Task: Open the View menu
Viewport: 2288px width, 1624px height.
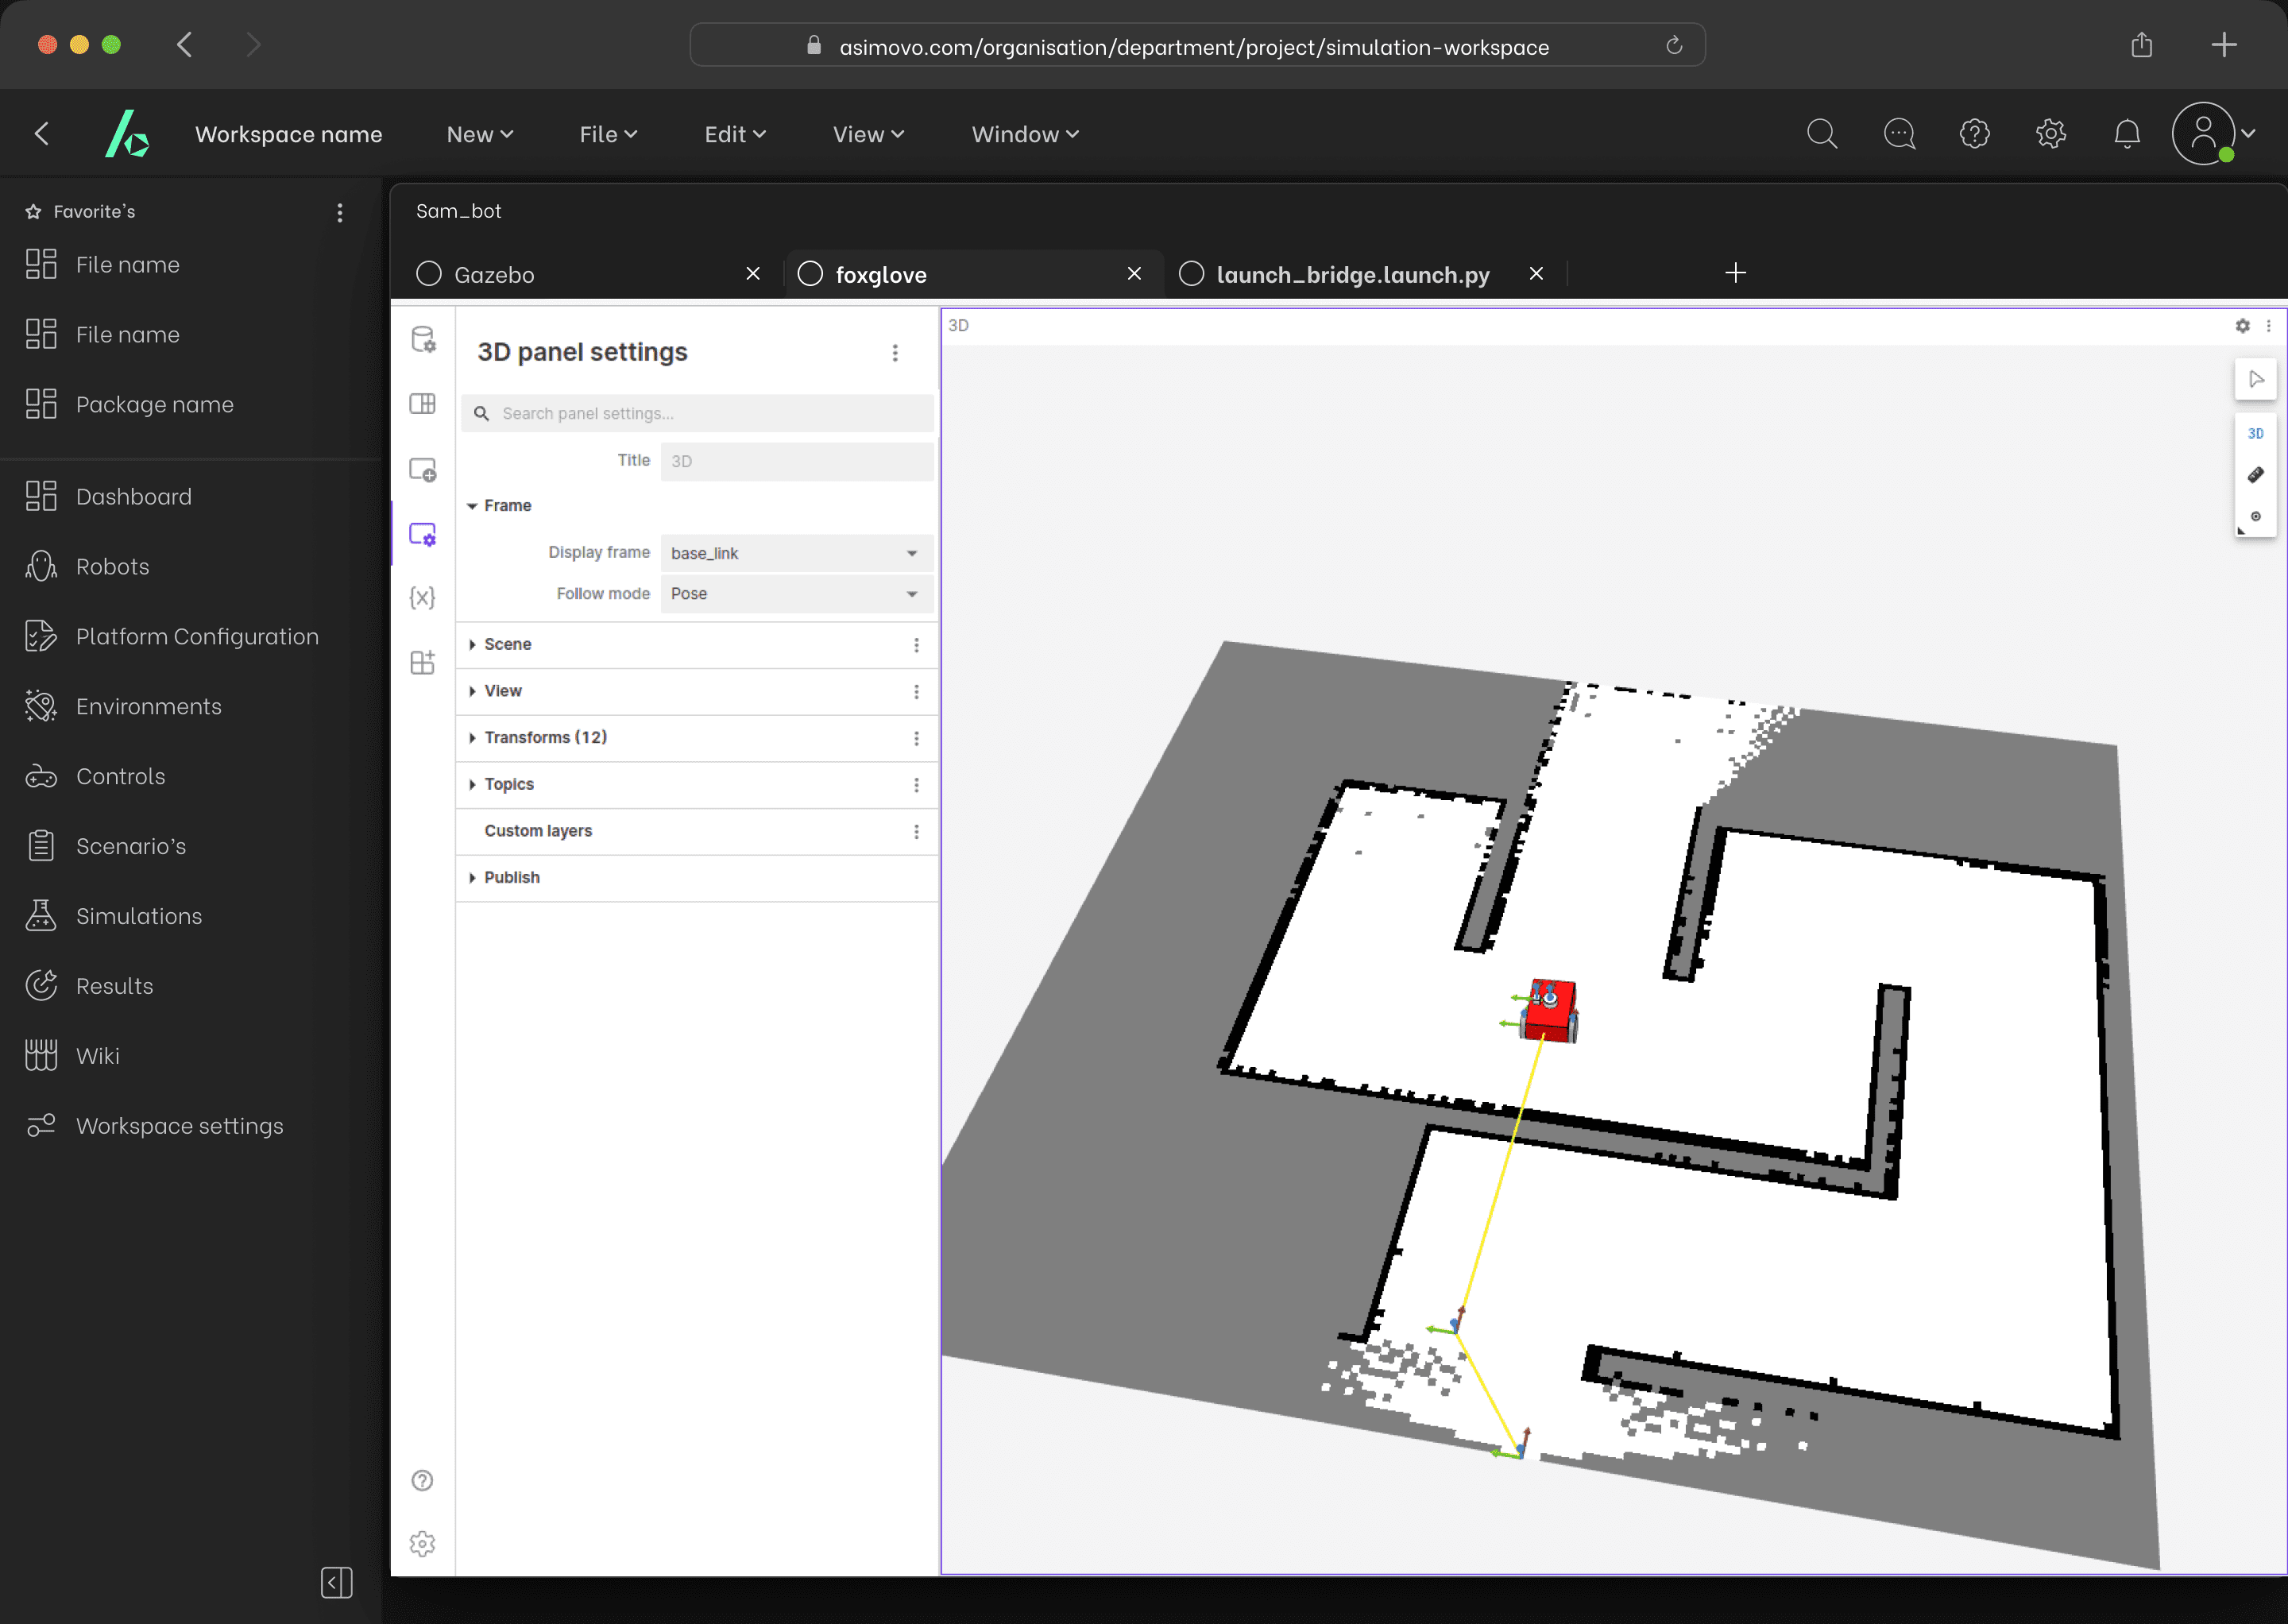Action: [x=867, y=134]
